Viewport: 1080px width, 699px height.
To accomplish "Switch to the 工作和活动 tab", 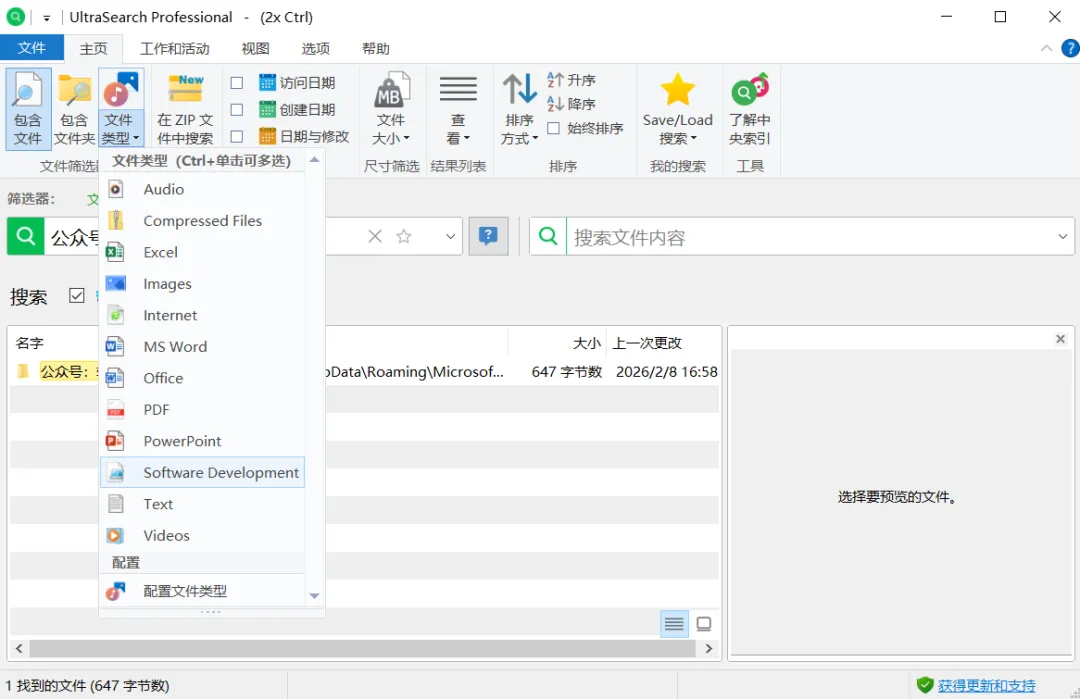I will (175, 48).
